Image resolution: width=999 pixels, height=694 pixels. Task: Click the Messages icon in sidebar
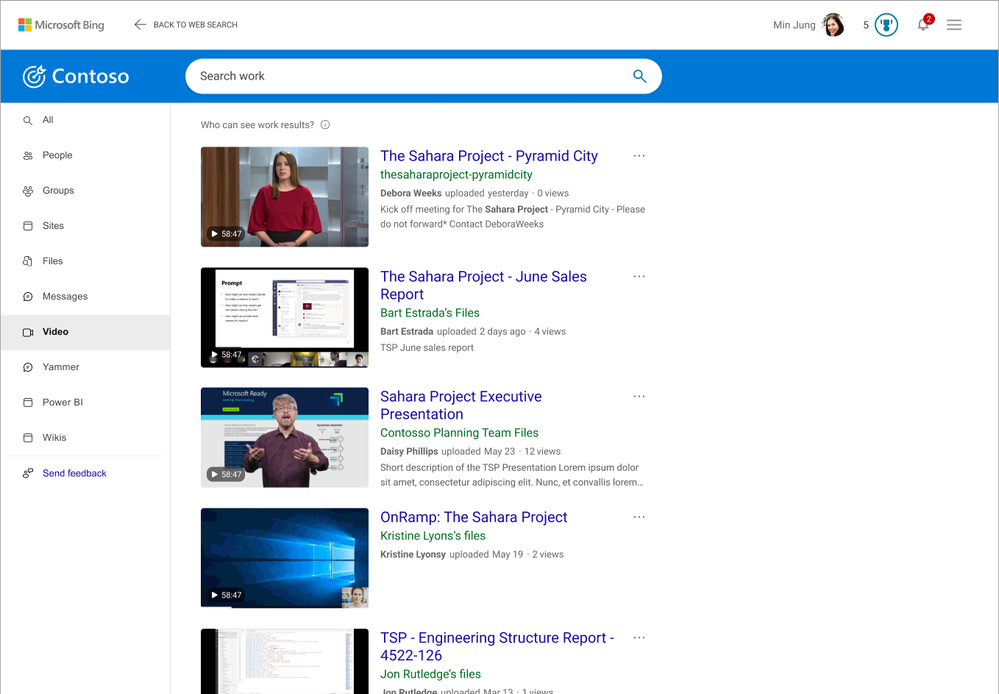(x=27, y=296)
